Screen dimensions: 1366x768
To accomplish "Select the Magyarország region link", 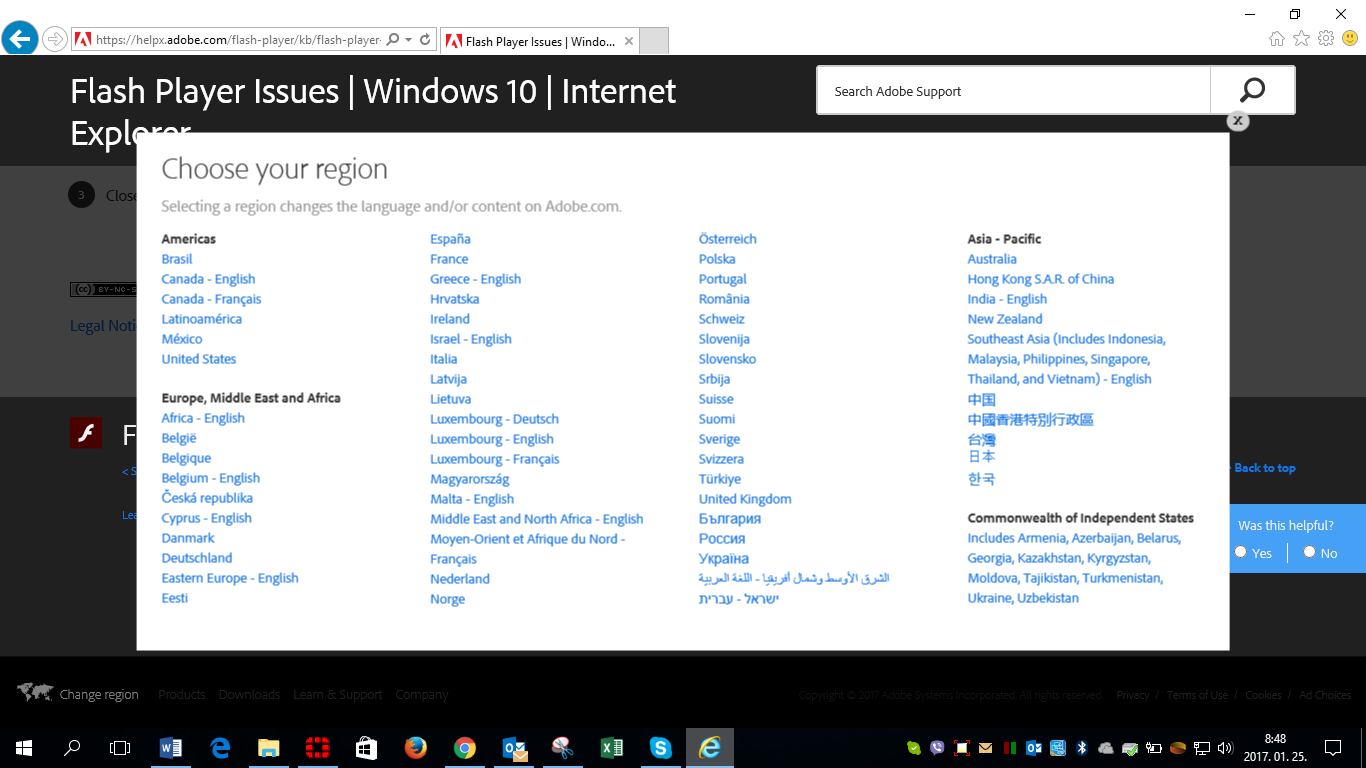I will point(470,479).
